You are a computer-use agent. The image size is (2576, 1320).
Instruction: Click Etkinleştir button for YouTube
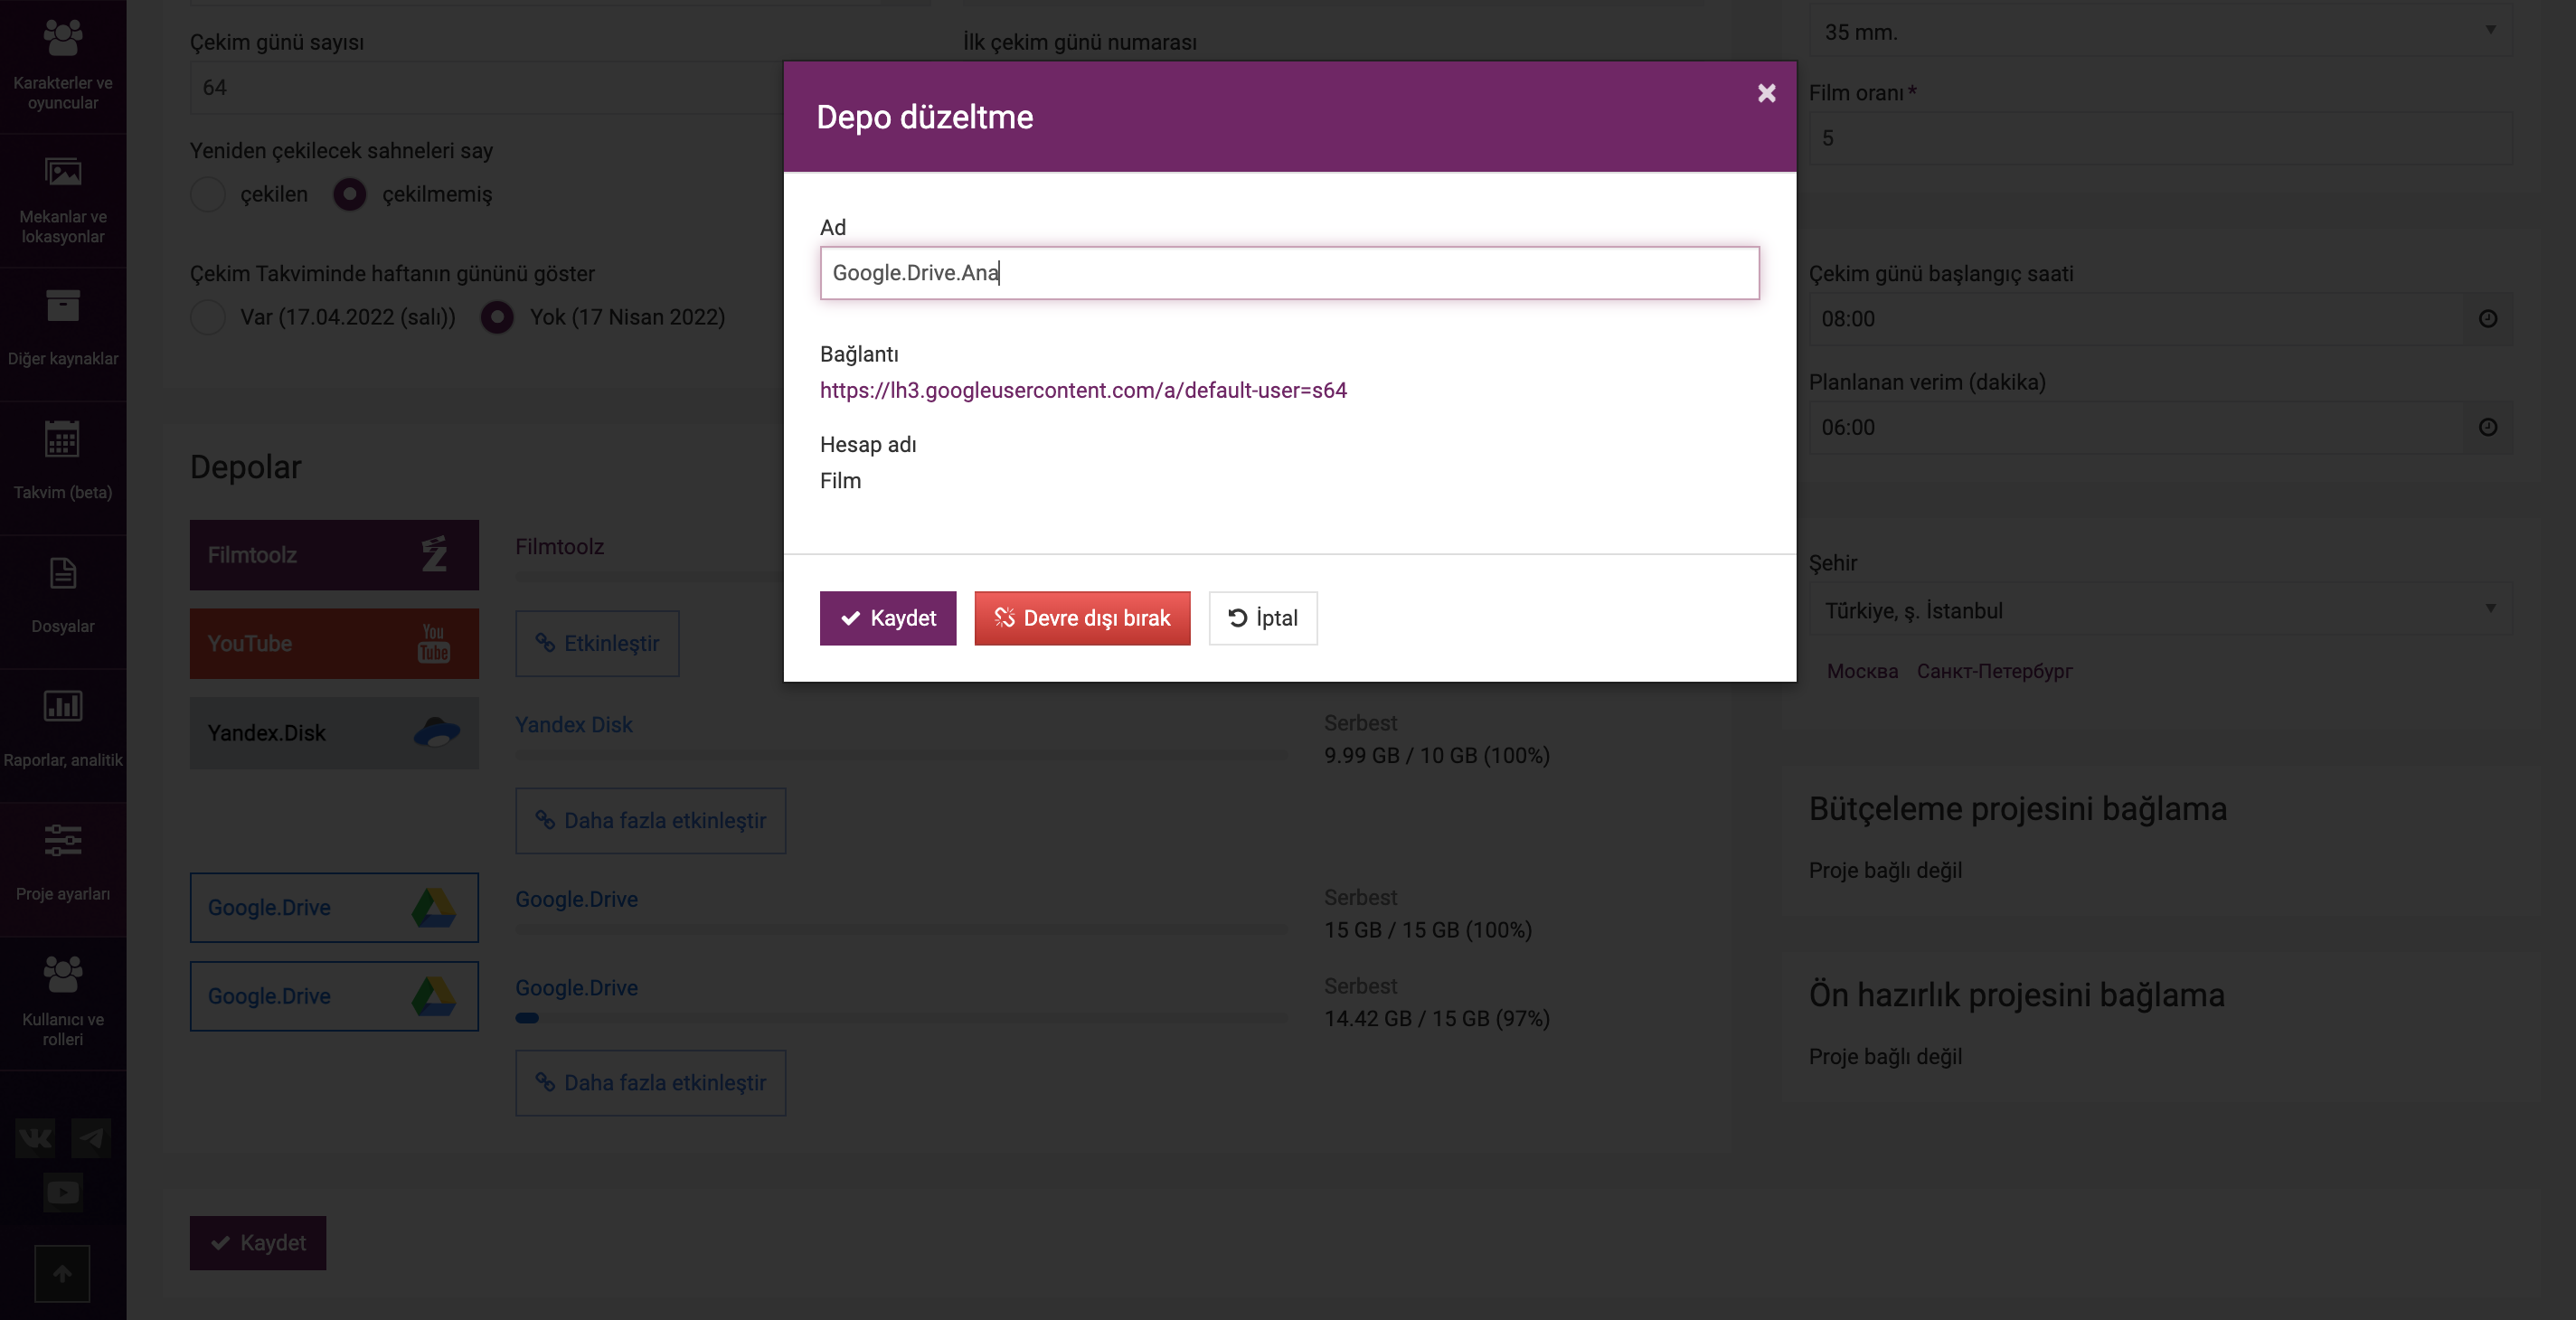click(x=597, y=643)
